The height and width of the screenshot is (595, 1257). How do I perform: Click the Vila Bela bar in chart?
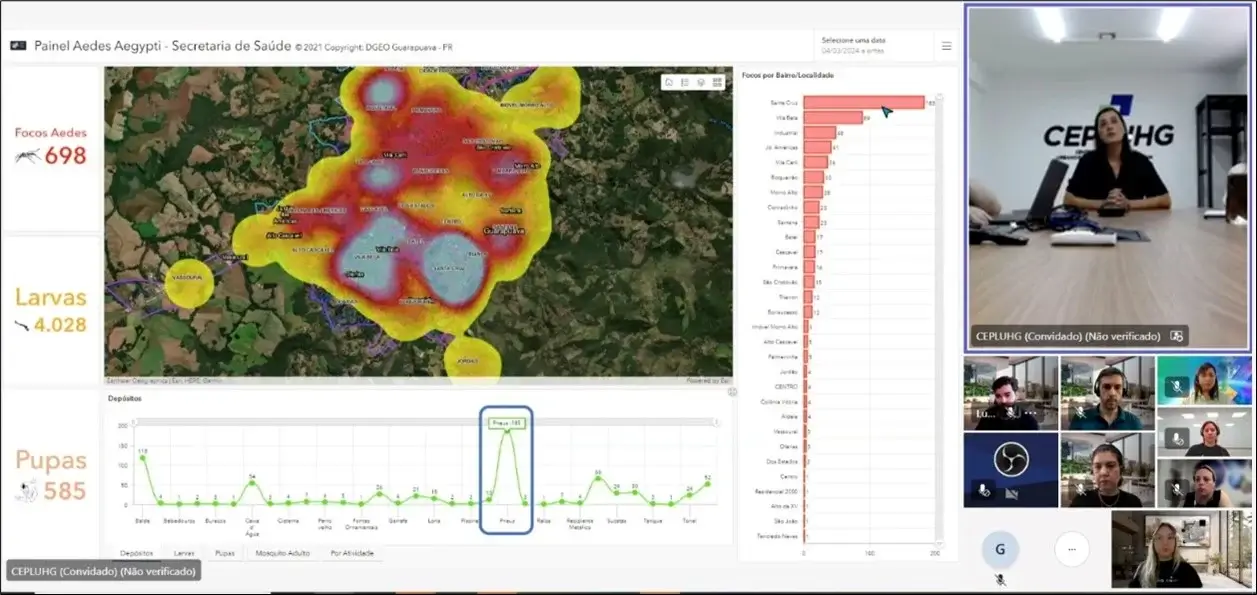point(832,118)
